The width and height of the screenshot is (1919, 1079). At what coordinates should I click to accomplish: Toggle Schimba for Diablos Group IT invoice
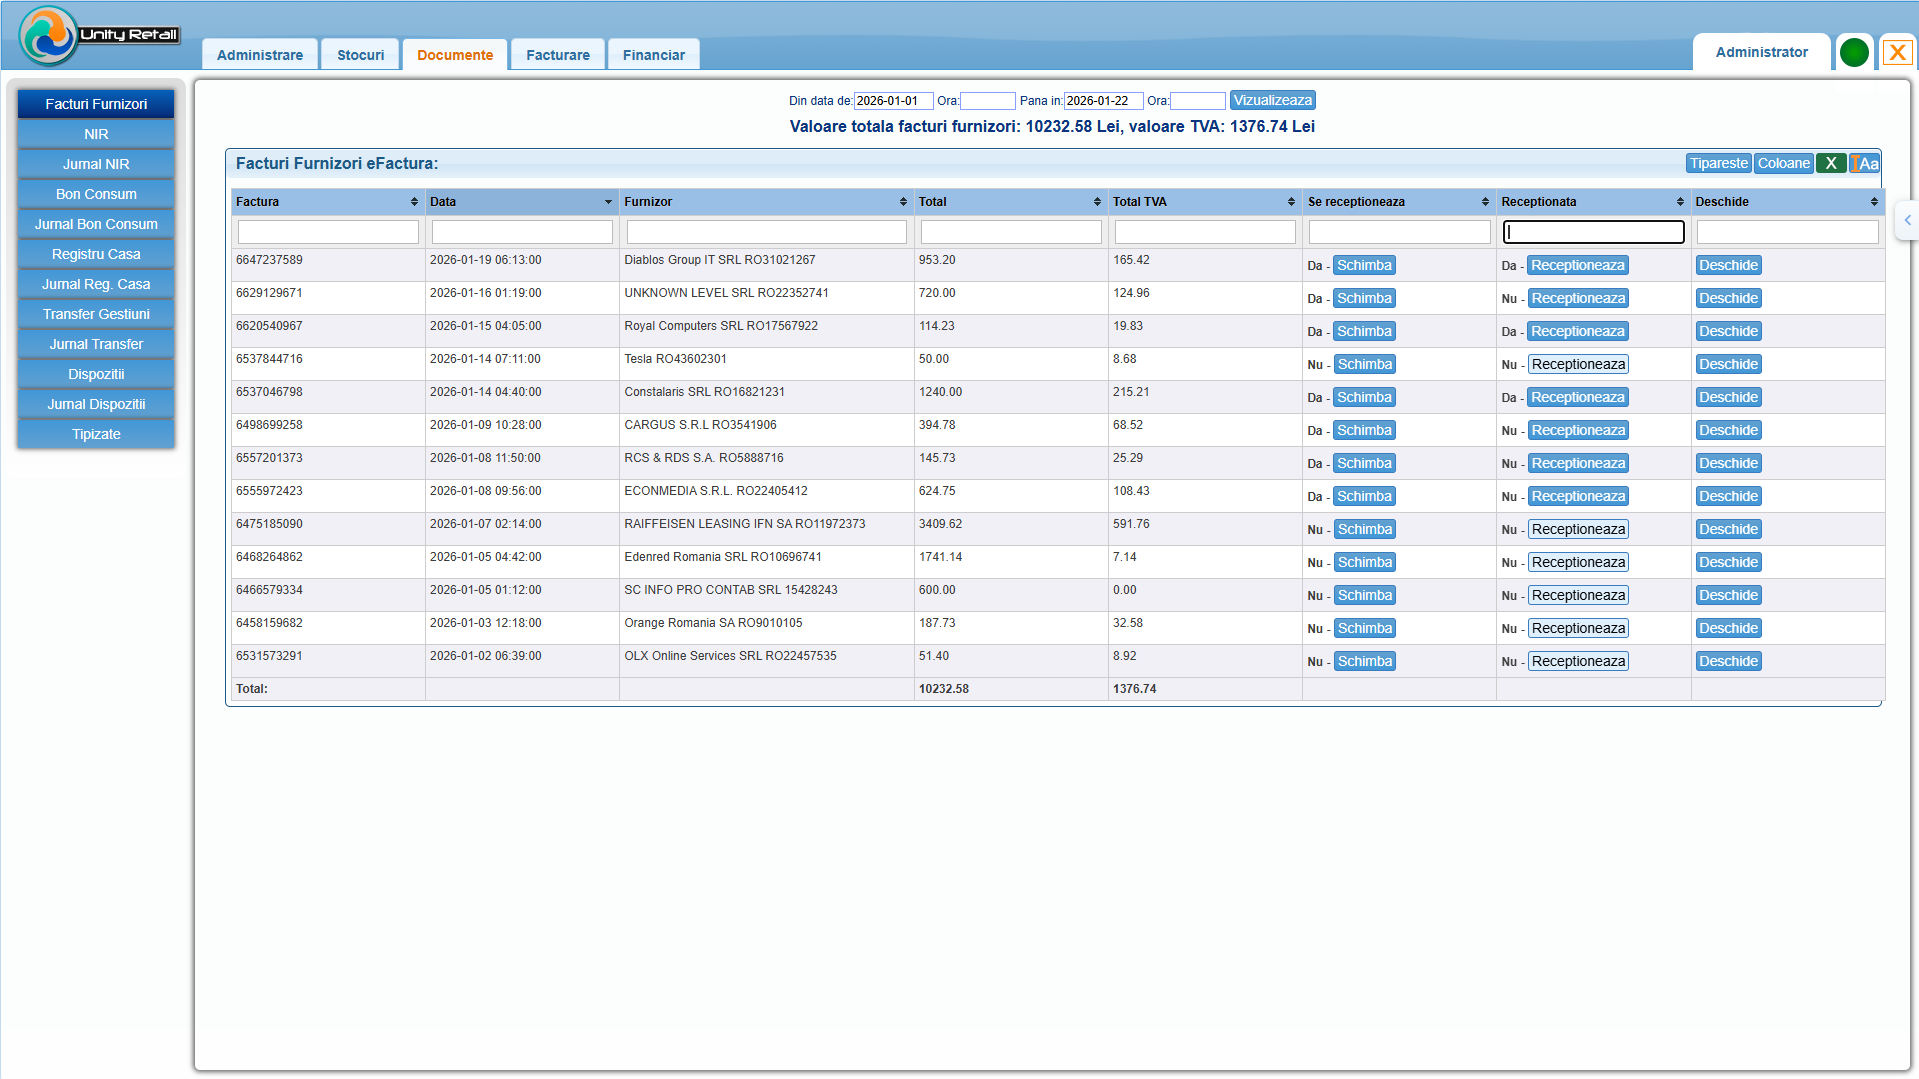[x=1364, y=266]
